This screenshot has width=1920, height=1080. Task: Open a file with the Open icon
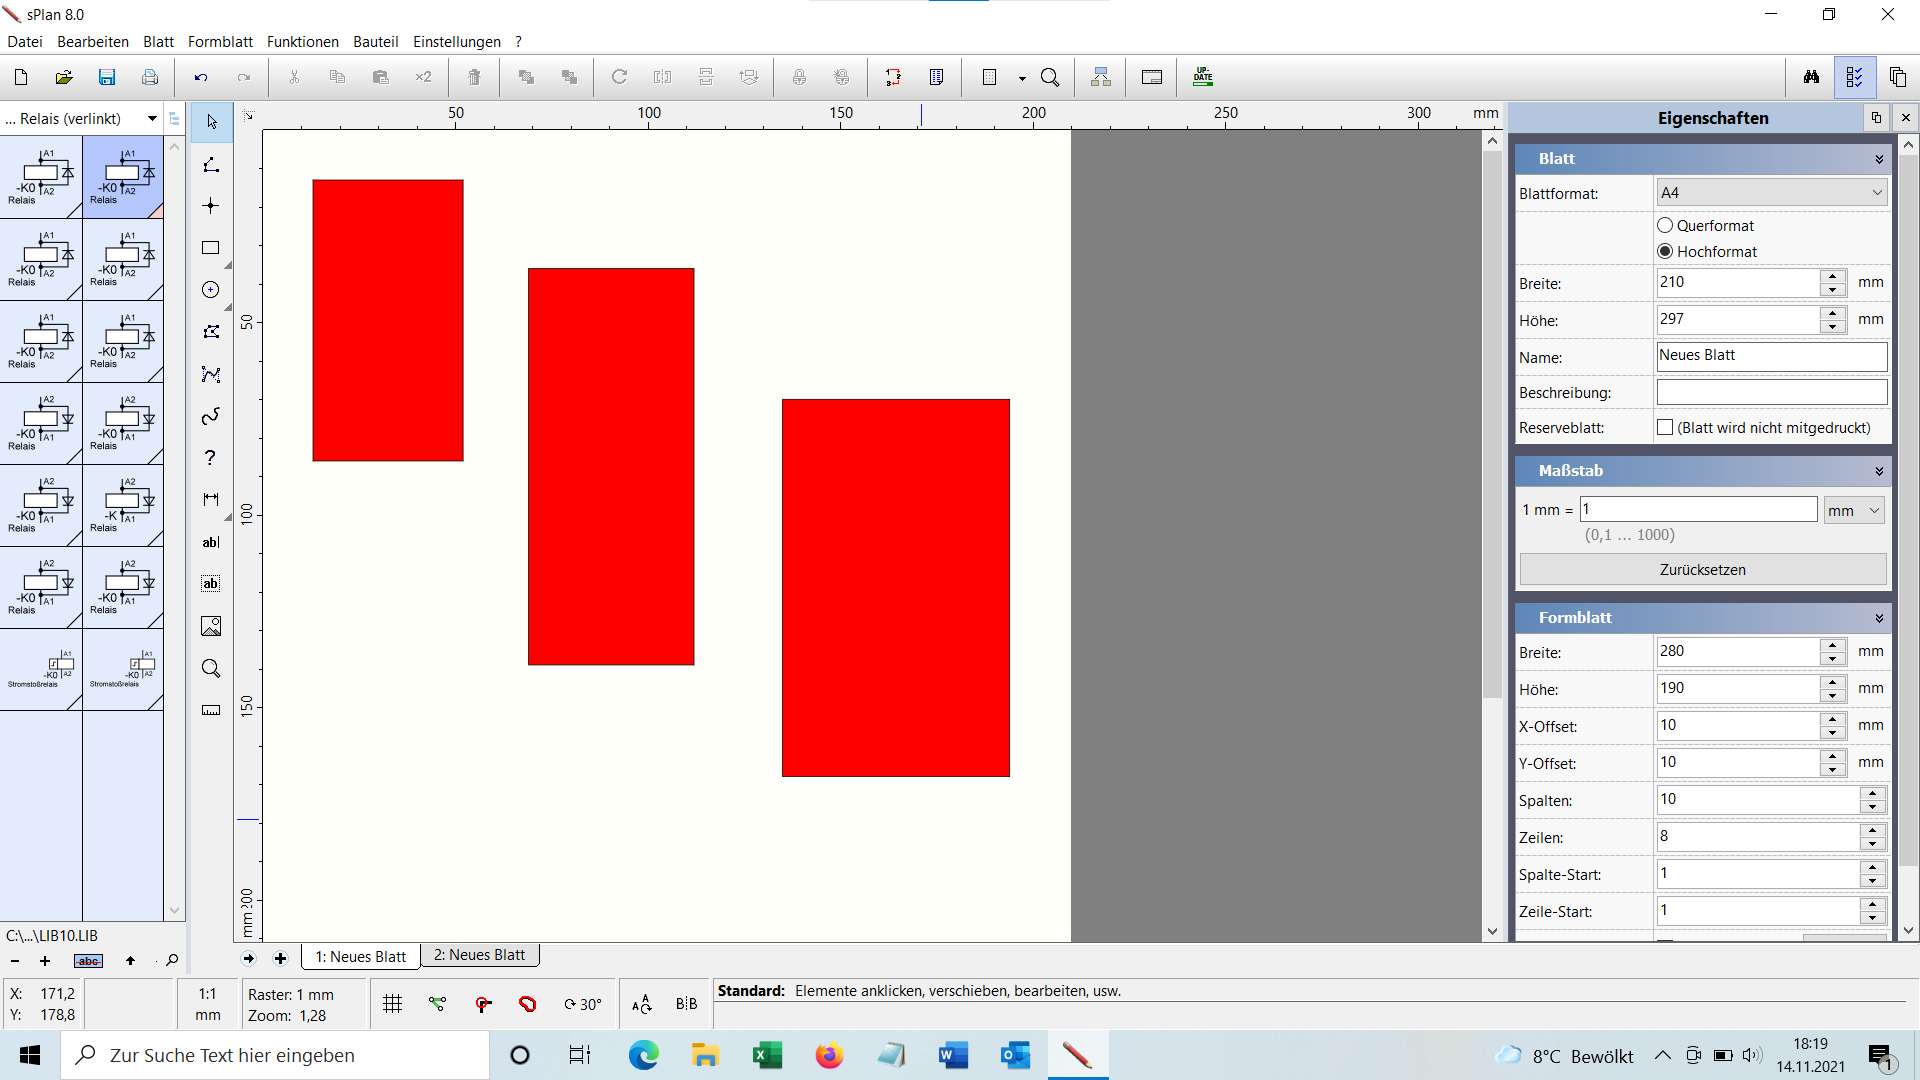[64, 77]
